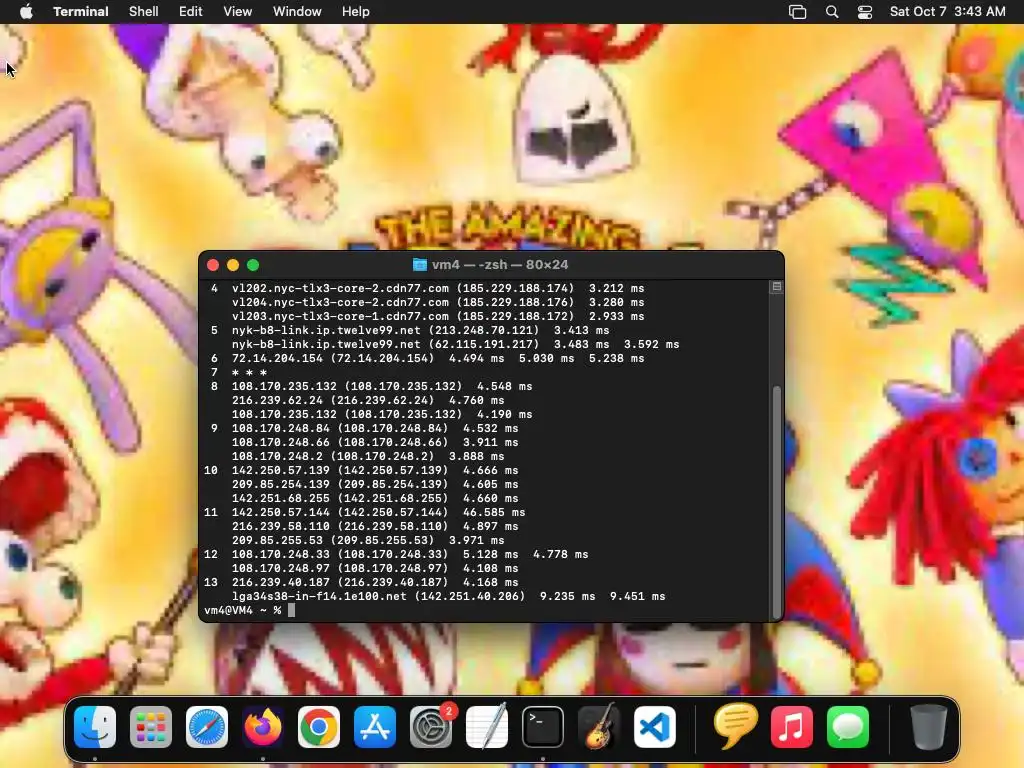Screen dimensions: 1024x768
Task: Open Visual Studio Code from Dock
Action: click(x=654, y=727)
